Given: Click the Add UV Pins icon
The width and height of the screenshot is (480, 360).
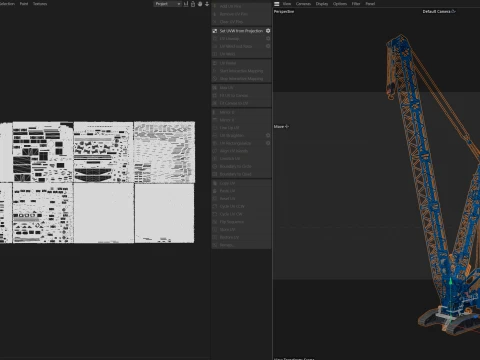Looking at the screenshot, I should (215, 6).
